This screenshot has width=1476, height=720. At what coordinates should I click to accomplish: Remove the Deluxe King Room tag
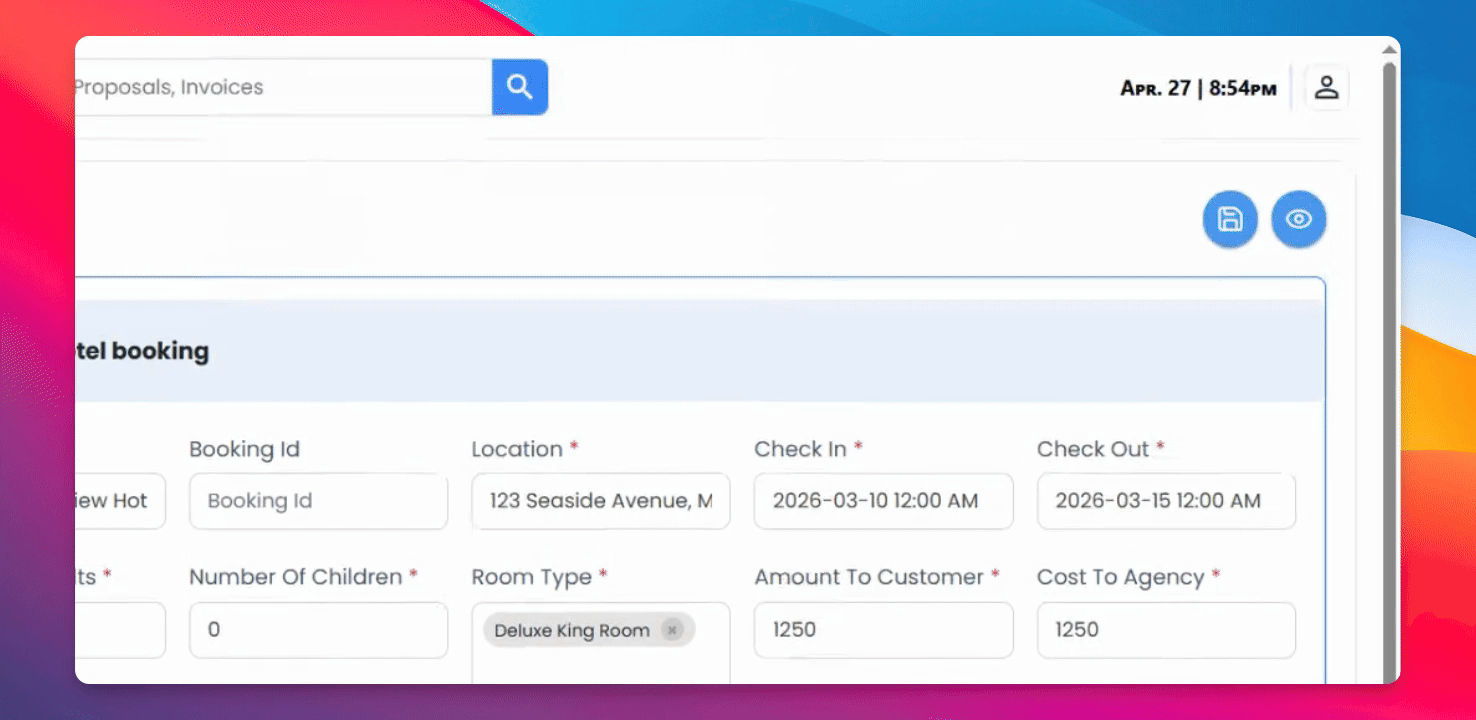(x=672, y=630)
